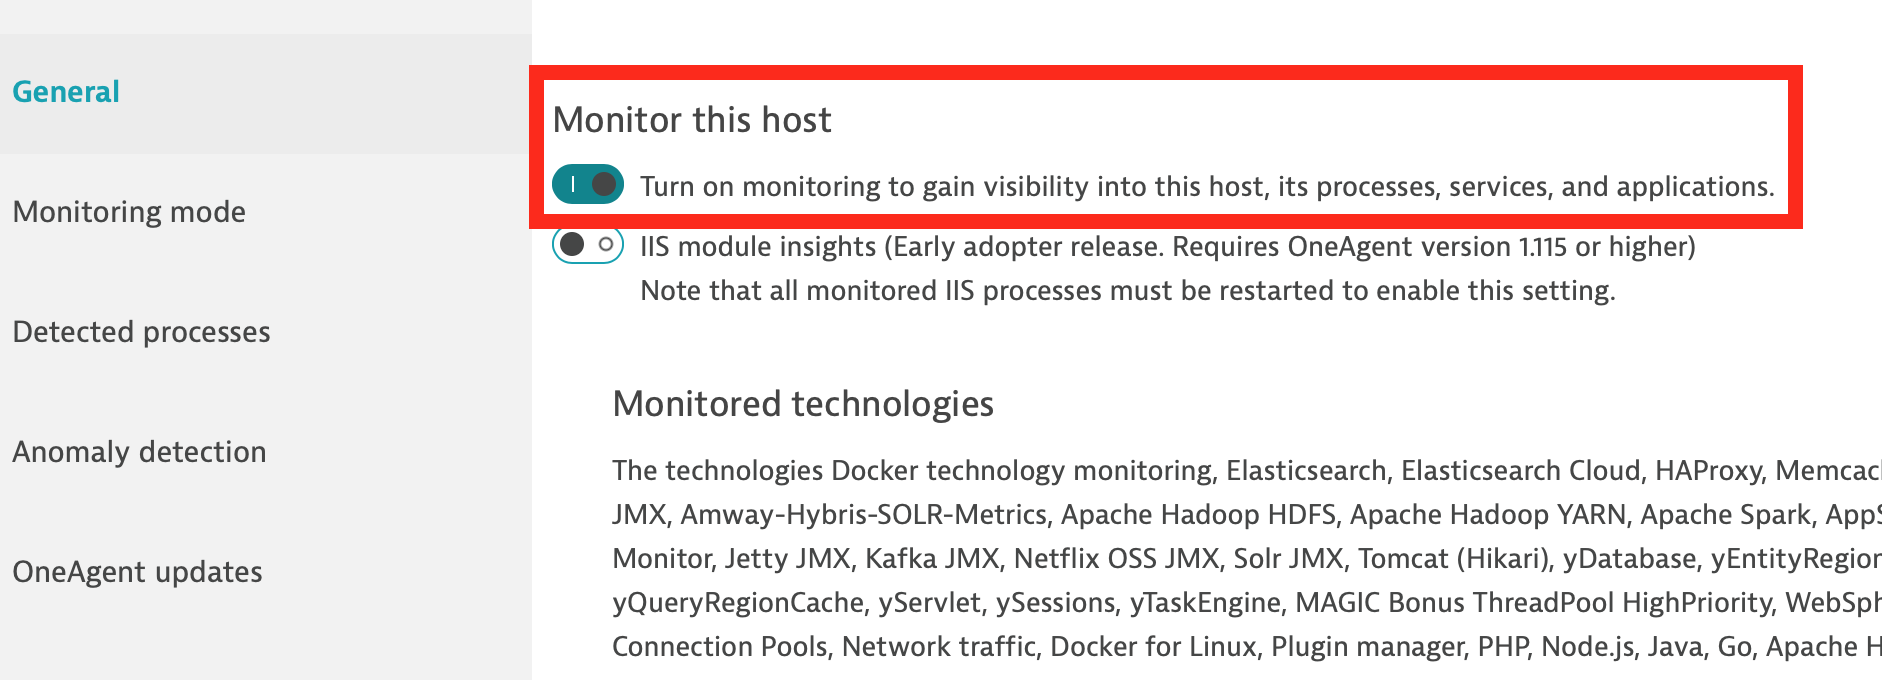The height and width of the screenshot is (680, 1882).
Task: Click the note about restarting IIS processes
Action: click(1128, 291)
